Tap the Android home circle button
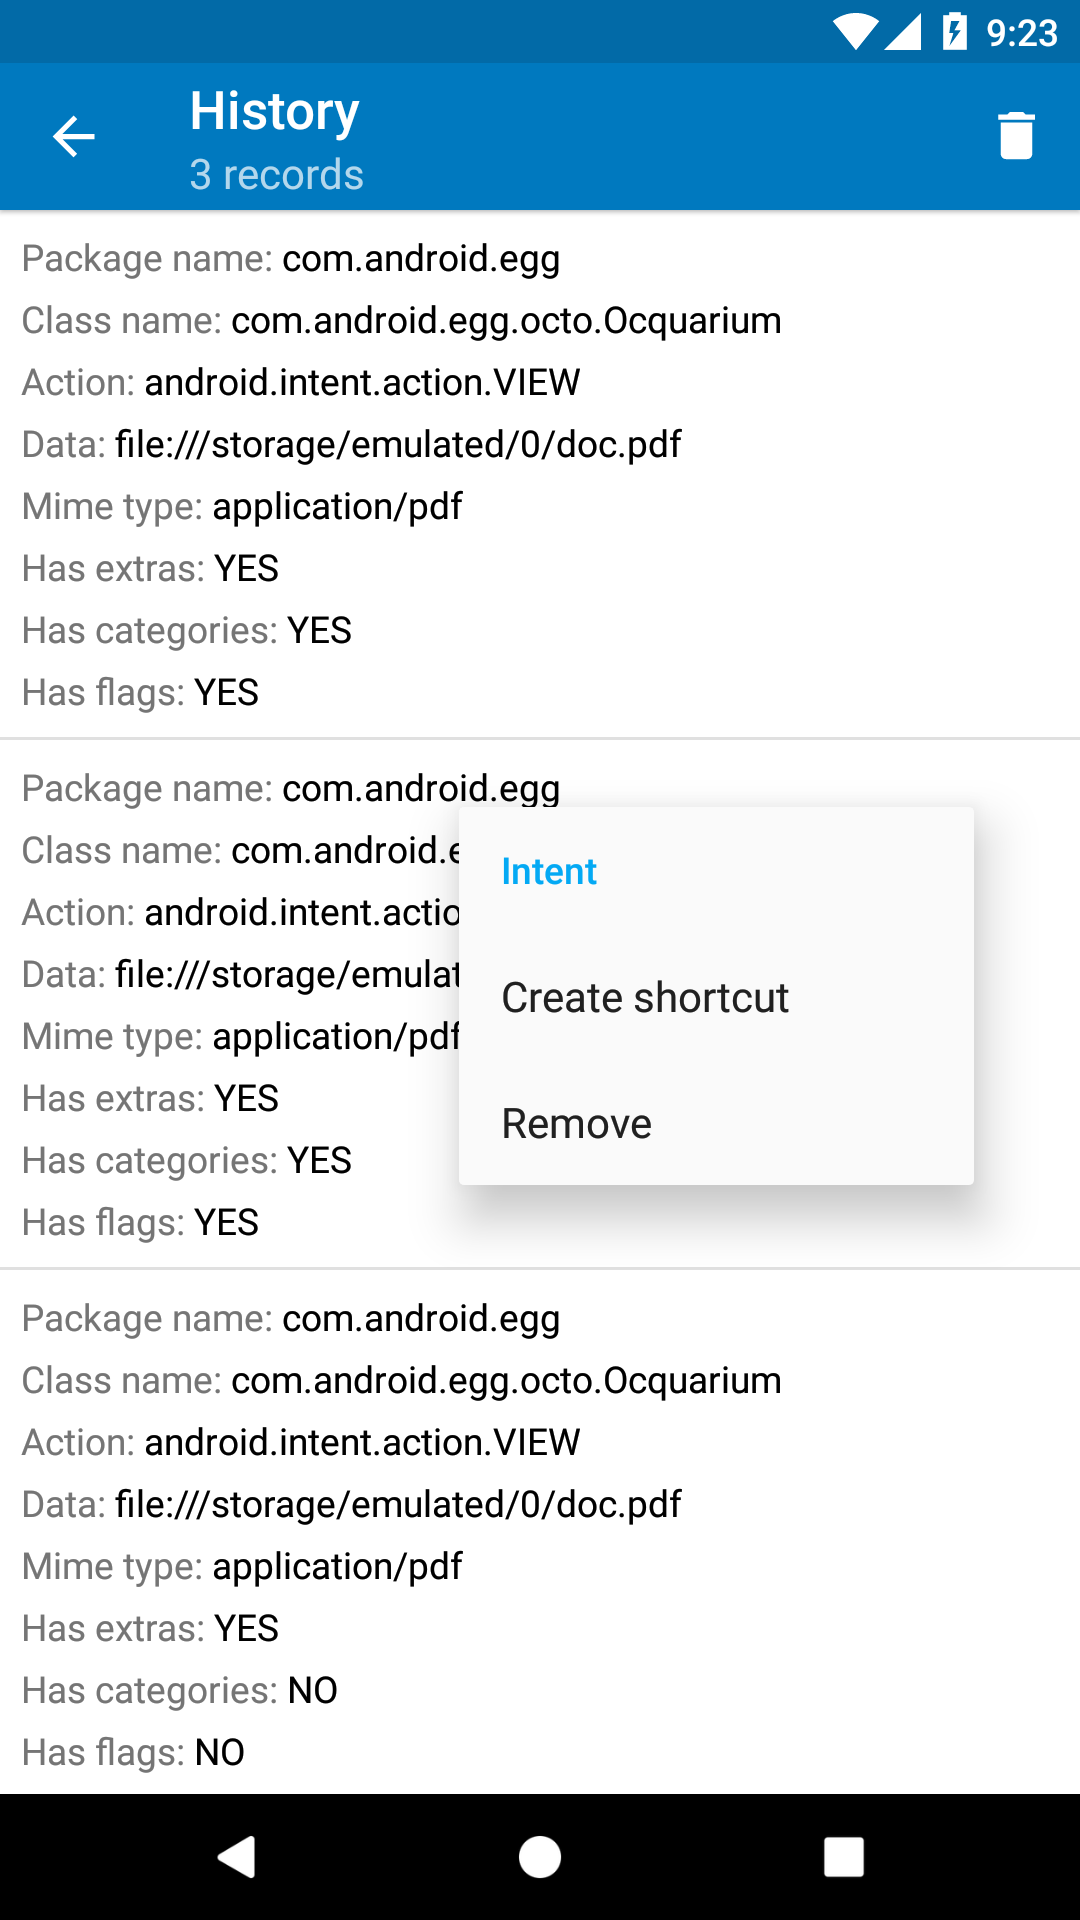 (540, 1857)
